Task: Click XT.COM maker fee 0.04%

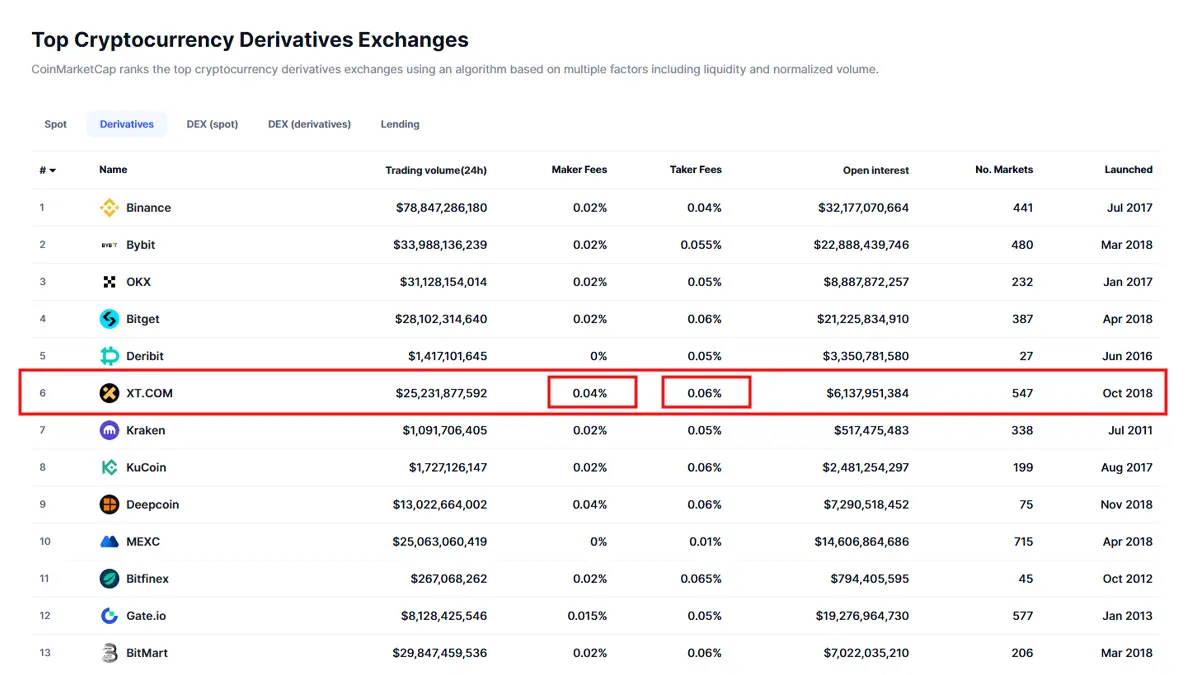Action: pos(590,393)
